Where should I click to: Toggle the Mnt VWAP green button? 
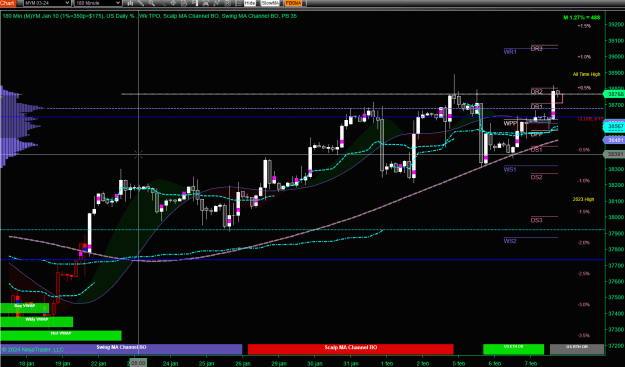point(61,336)
